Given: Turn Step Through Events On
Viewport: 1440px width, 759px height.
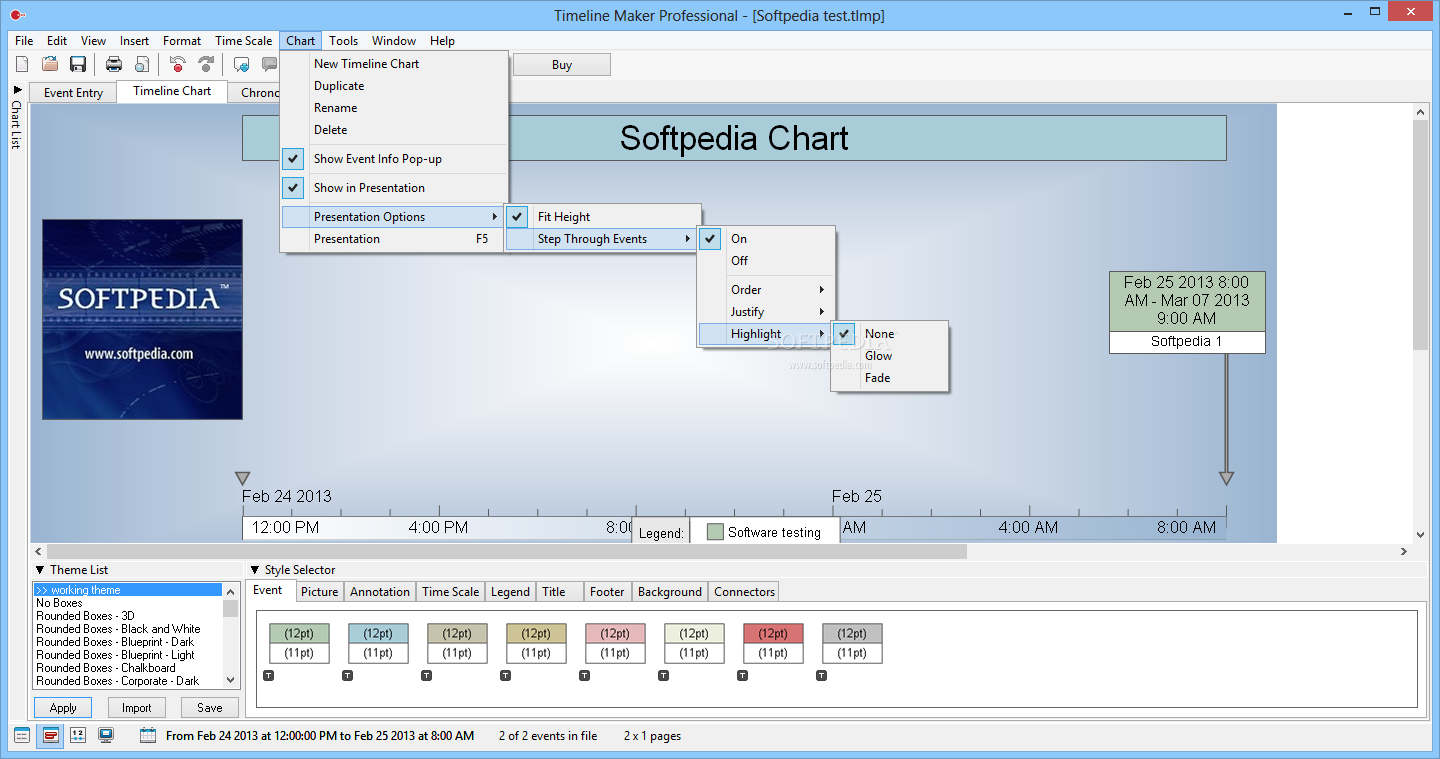Looking at the screenshot, I should click(x=766, y=239).
